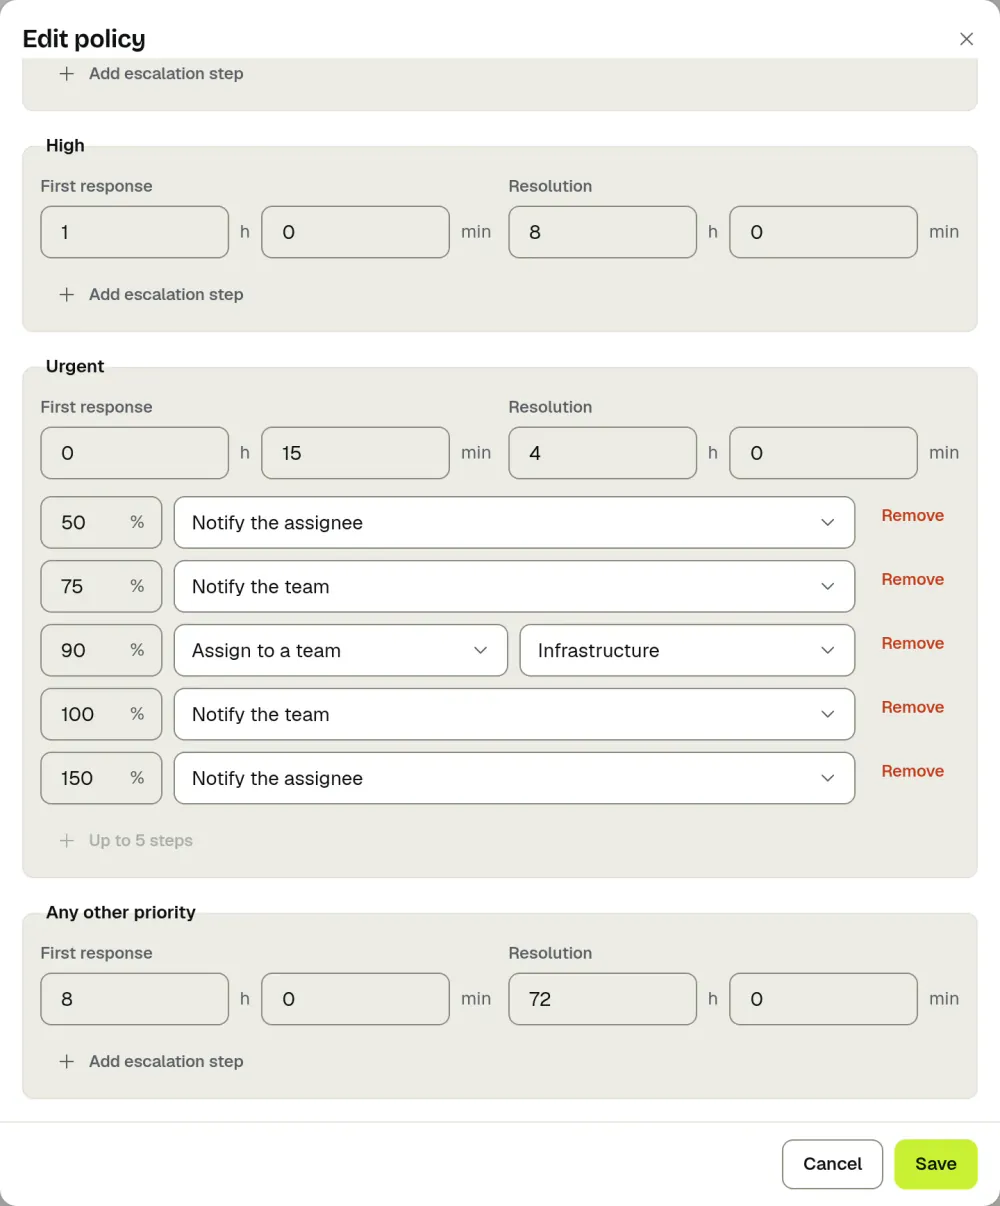1000x1206 pixels.
Task: Open action dropdown on the 50% step
Action: pos(514,522)
